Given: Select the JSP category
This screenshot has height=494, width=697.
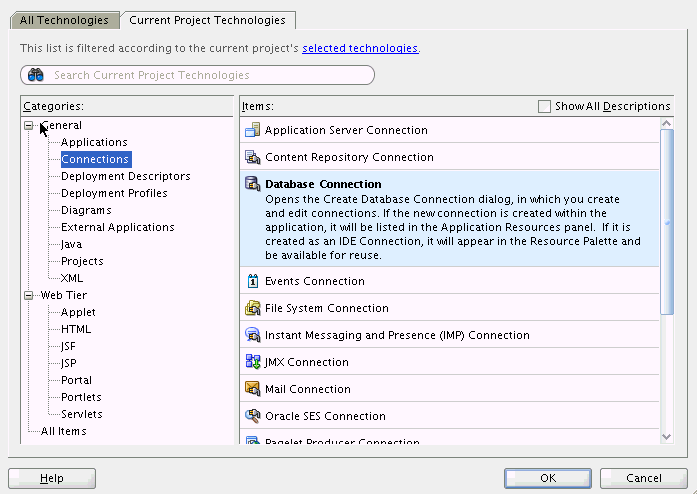Looking at the screenshot, I should [69, 363].
